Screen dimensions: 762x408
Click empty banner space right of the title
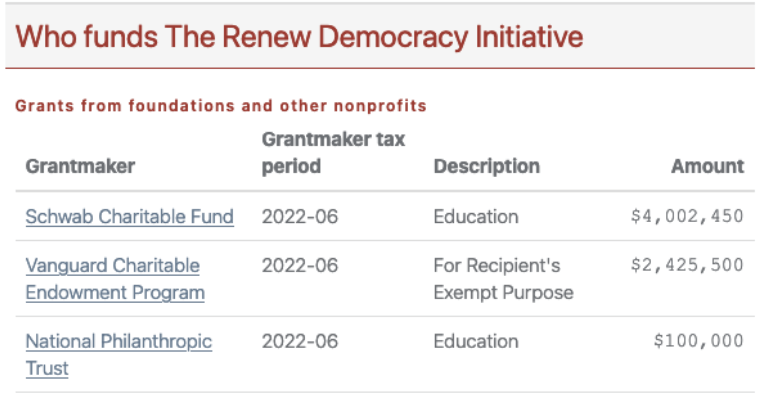pyautogui.click(x=670, y=38)
